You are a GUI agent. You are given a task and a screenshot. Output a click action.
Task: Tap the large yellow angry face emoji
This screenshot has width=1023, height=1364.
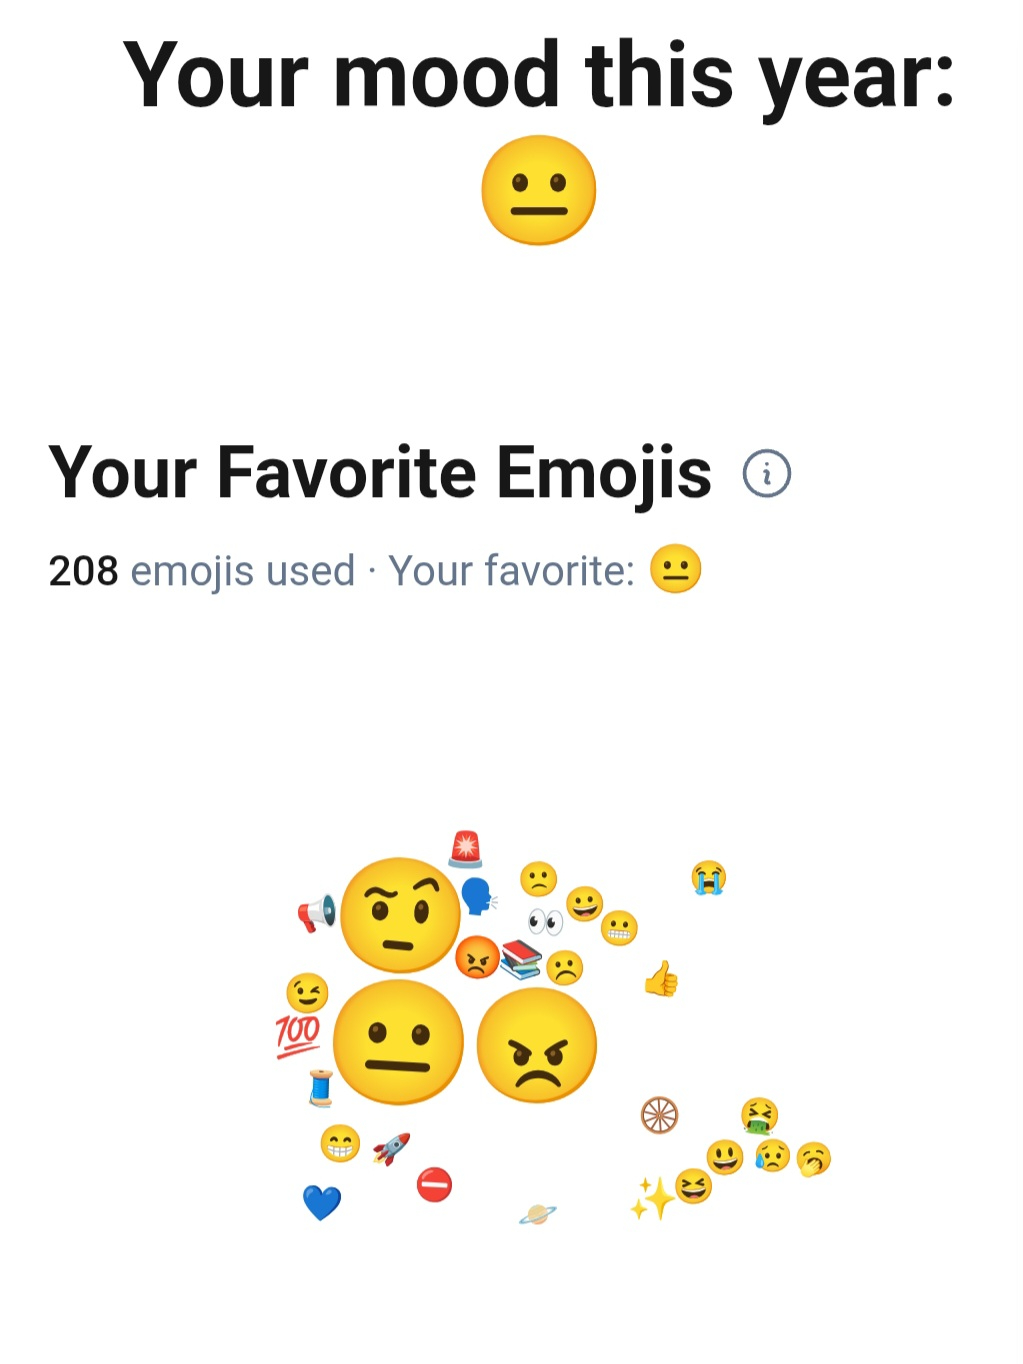537,1045
